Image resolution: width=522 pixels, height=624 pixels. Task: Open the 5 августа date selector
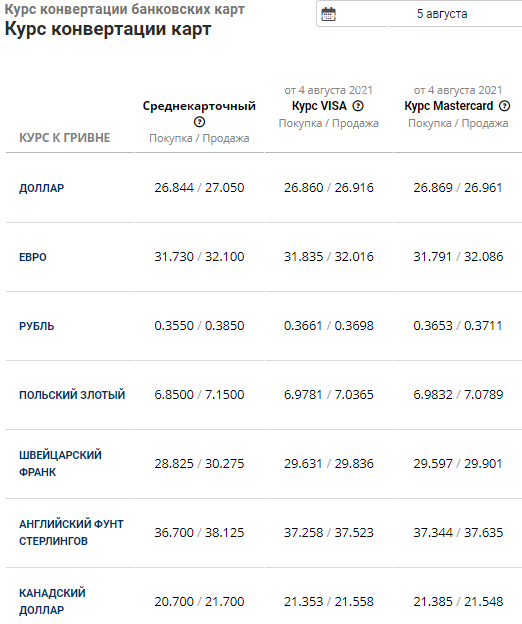(x=419, y=14)
